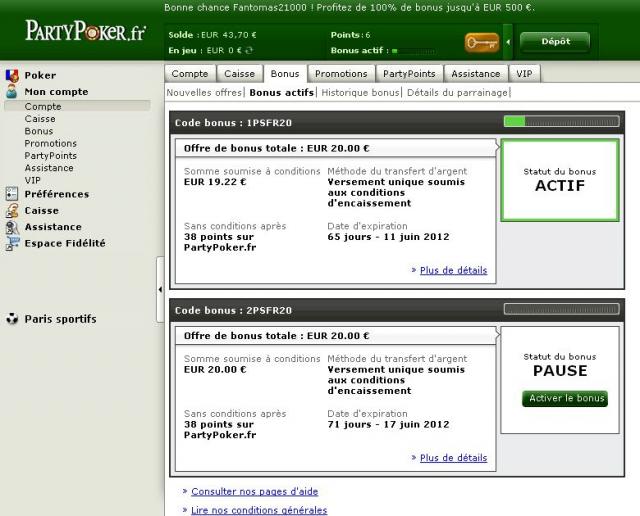Click the 1PSFR20 bonus progress bar
This screenshot has height=516, width=640.
(562, 121)
